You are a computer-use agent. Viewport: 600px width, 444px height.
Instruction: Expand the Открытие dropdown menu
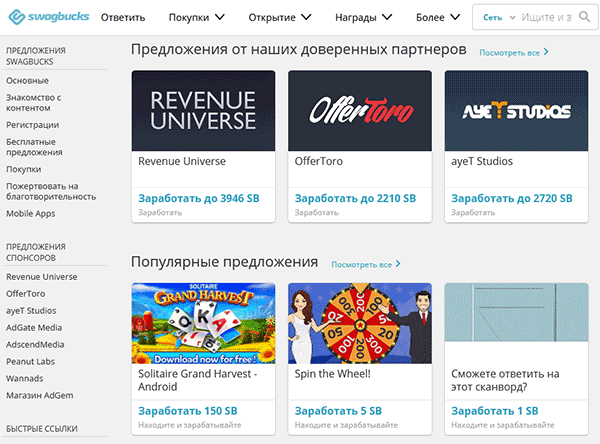point(280,18)
